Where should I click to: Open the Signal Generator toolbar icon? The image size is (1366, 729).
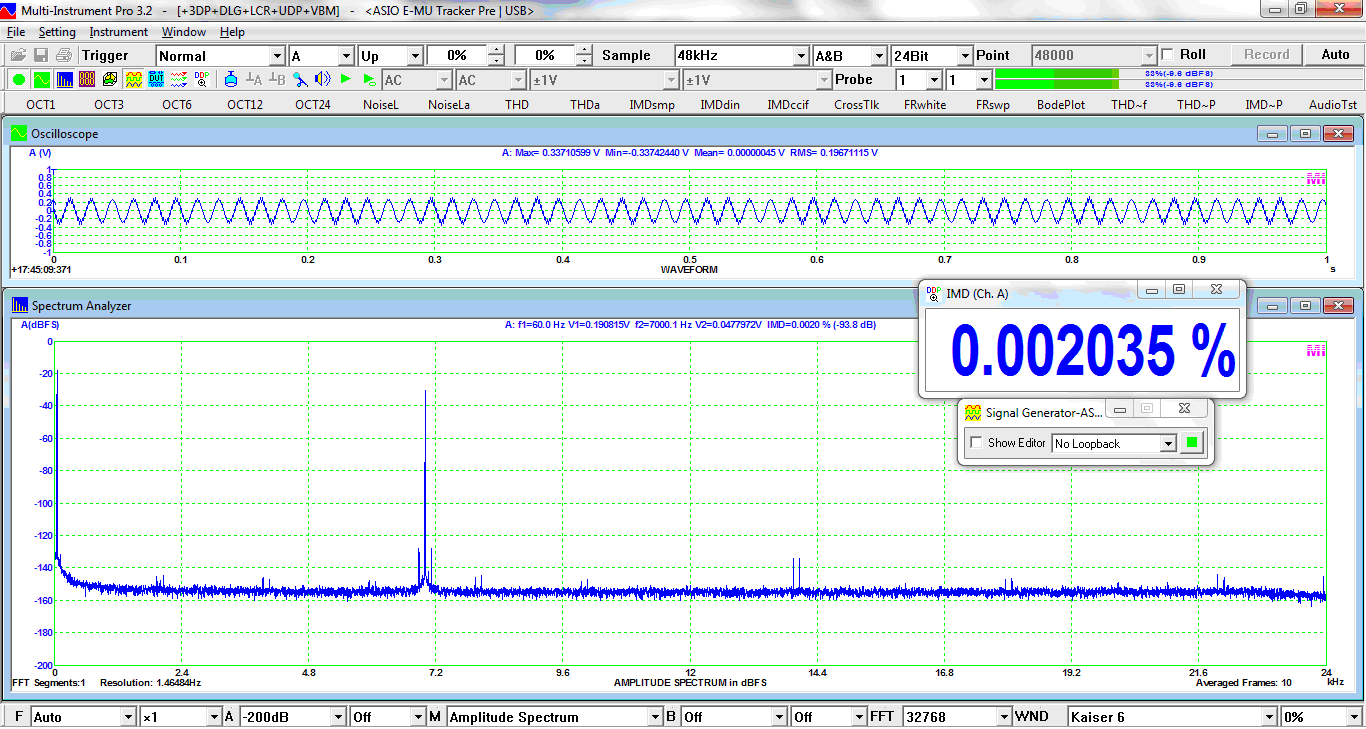coord(133,79)
